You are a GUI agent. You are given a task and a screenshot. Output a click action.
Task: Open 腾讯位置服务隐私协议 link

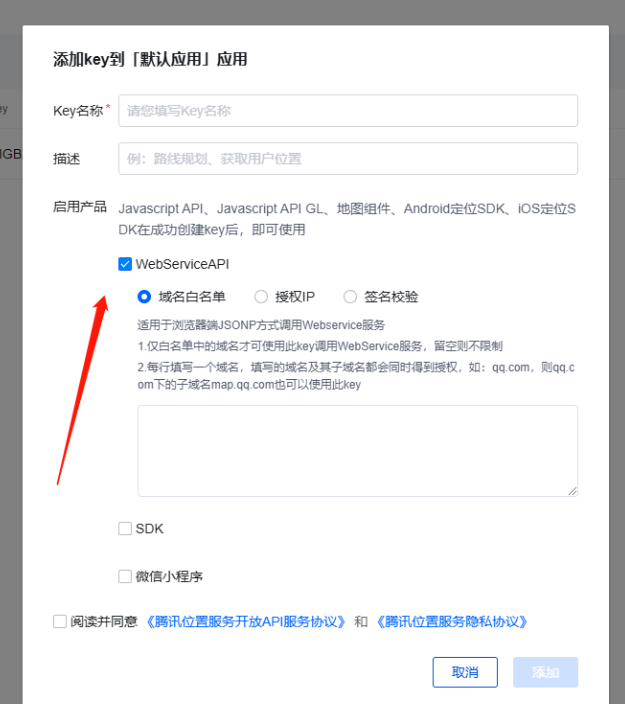coord(452,622)
